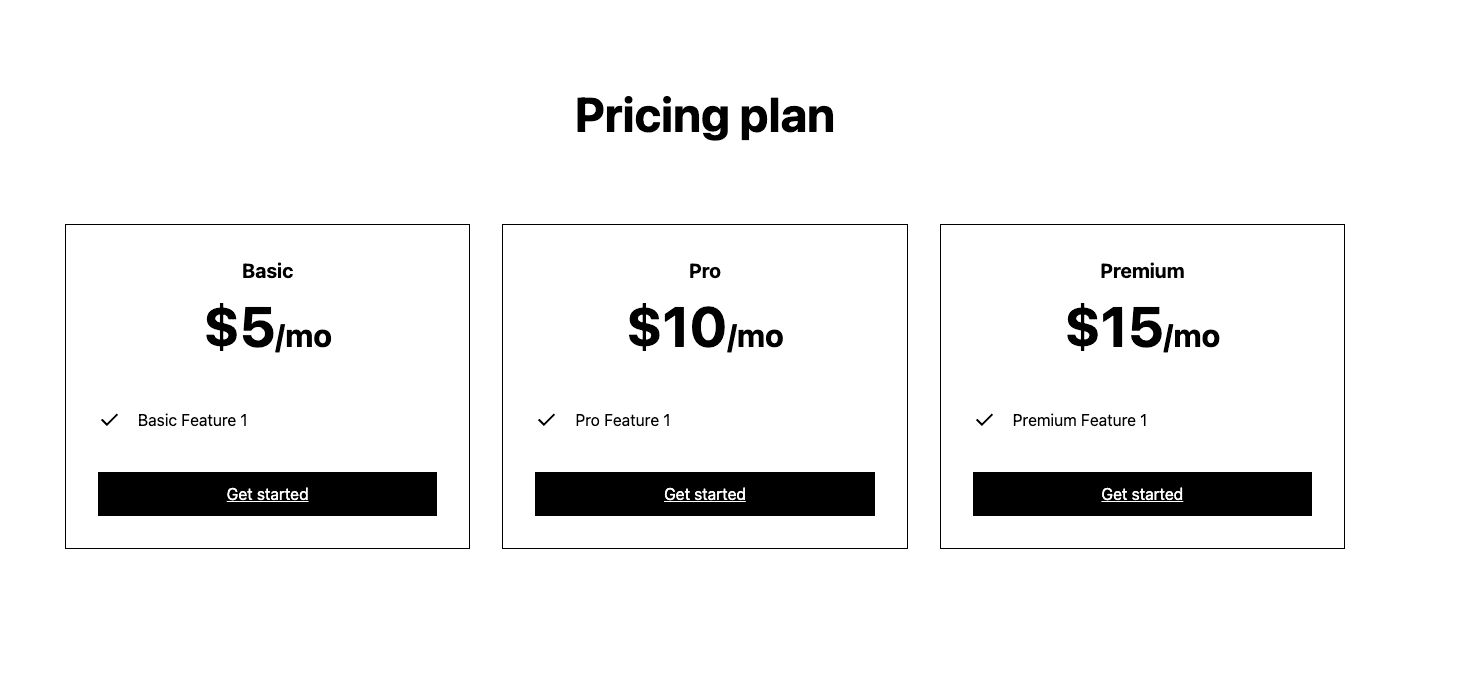The width and height of the screenshot is (1459, 685).
Task: Click the Basic plan title
Action: [267, 270]
